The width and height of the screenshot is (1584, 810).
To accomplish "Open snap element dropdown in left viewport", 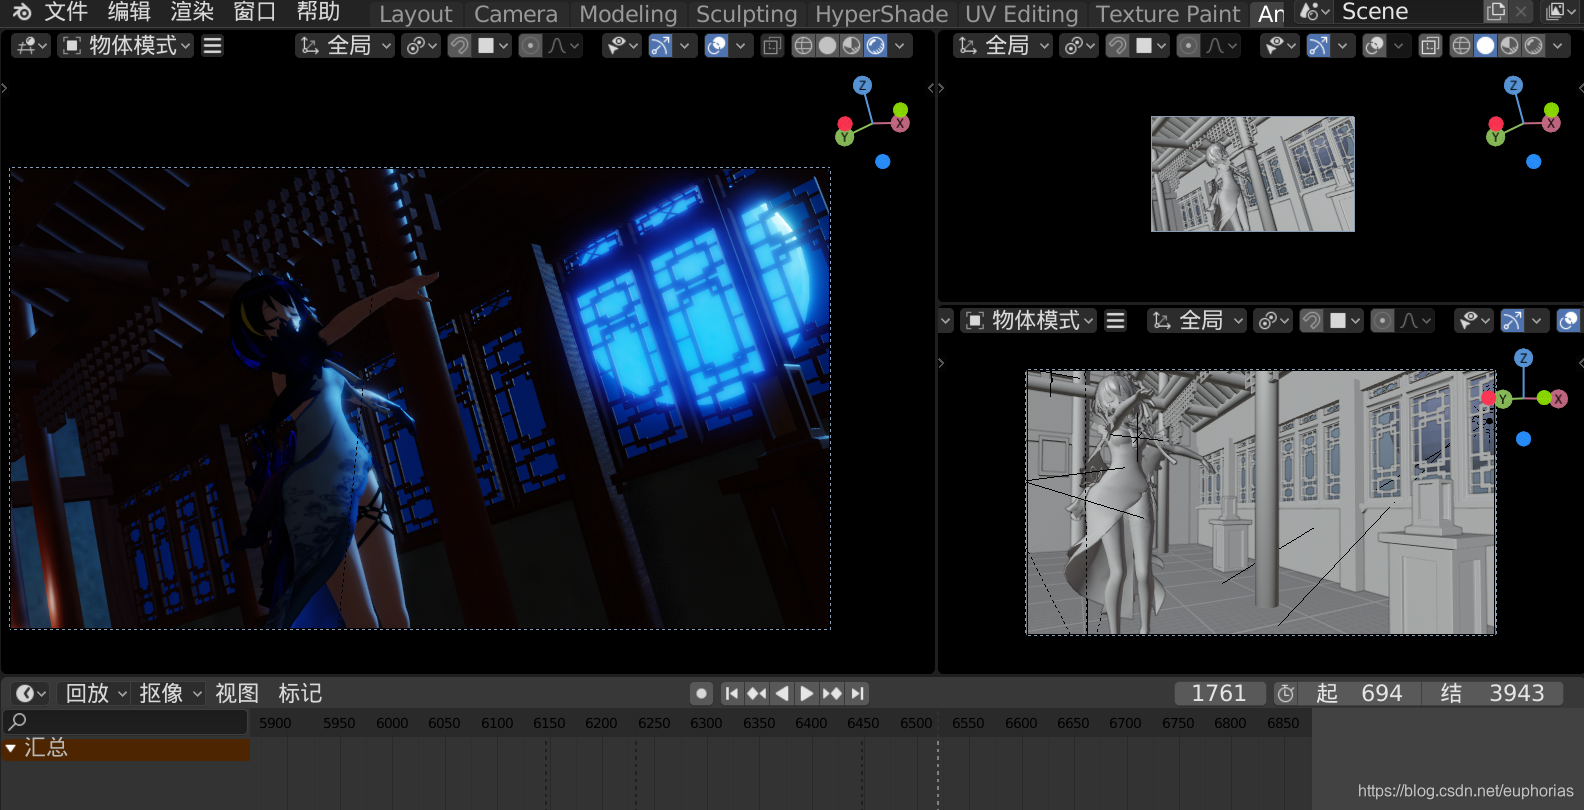I will coord(493,46).
